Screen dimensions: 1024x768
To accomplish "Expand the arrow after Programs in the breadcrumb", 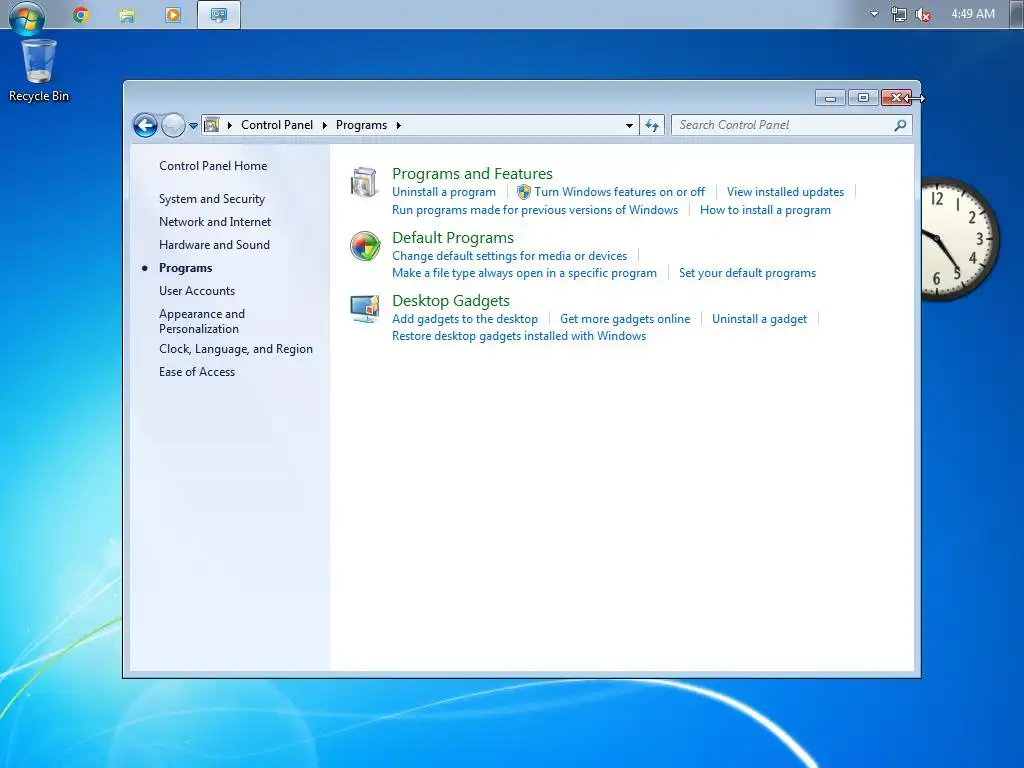I will coord(398,125).
